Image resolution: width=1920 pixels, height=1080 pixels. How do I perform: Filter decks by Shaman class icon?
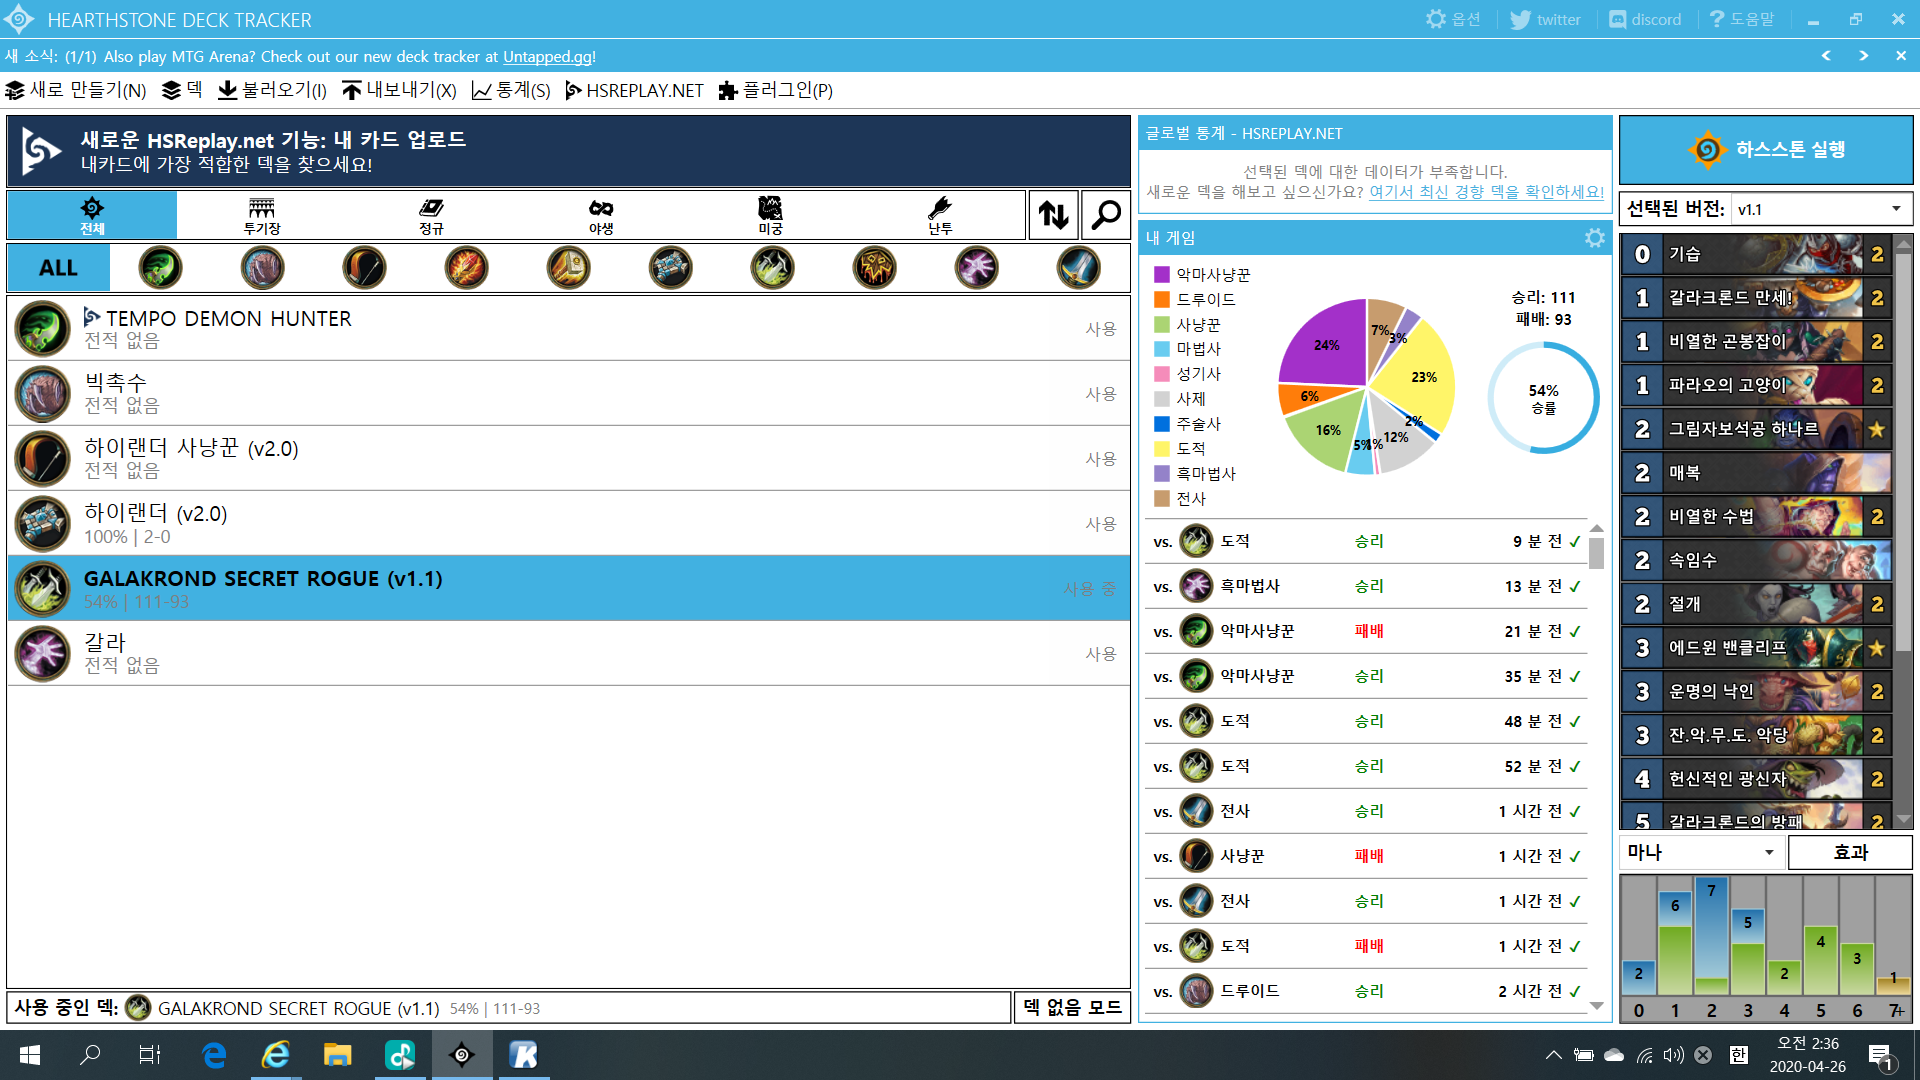(x=874, y=268)
